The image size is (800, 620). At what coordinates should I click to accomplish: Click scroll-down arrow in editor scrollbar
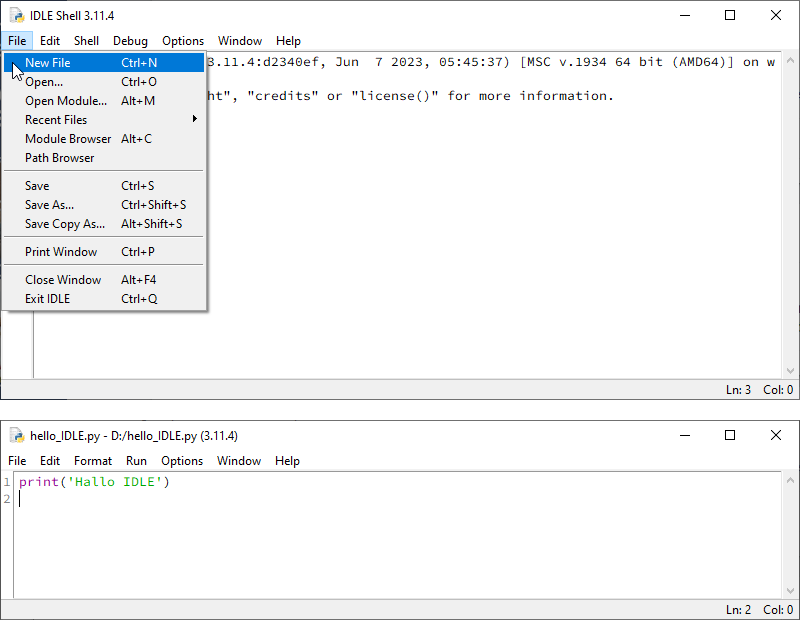point(790,591)
